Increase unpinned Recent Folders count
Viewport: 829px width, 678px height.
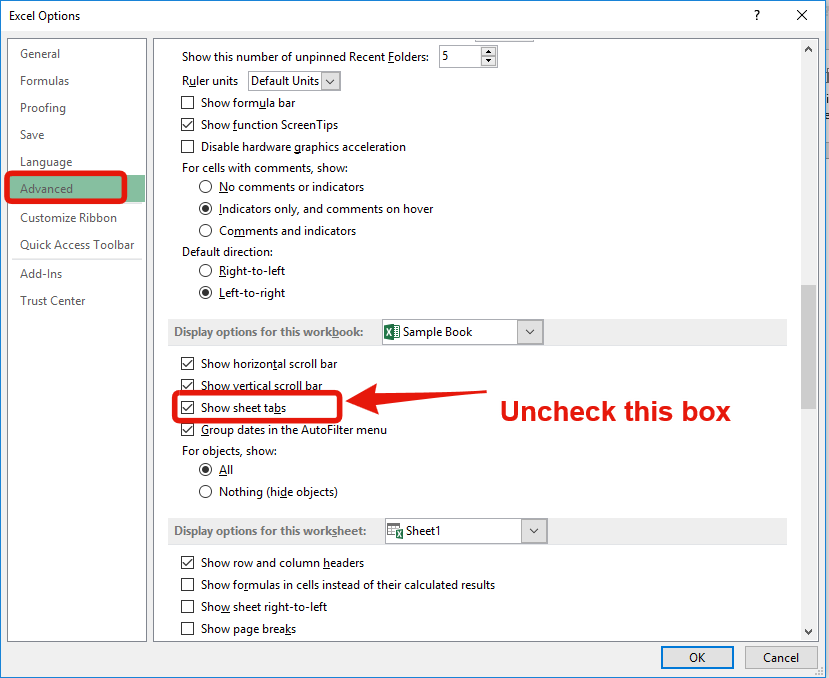click(x=489, y=51)
